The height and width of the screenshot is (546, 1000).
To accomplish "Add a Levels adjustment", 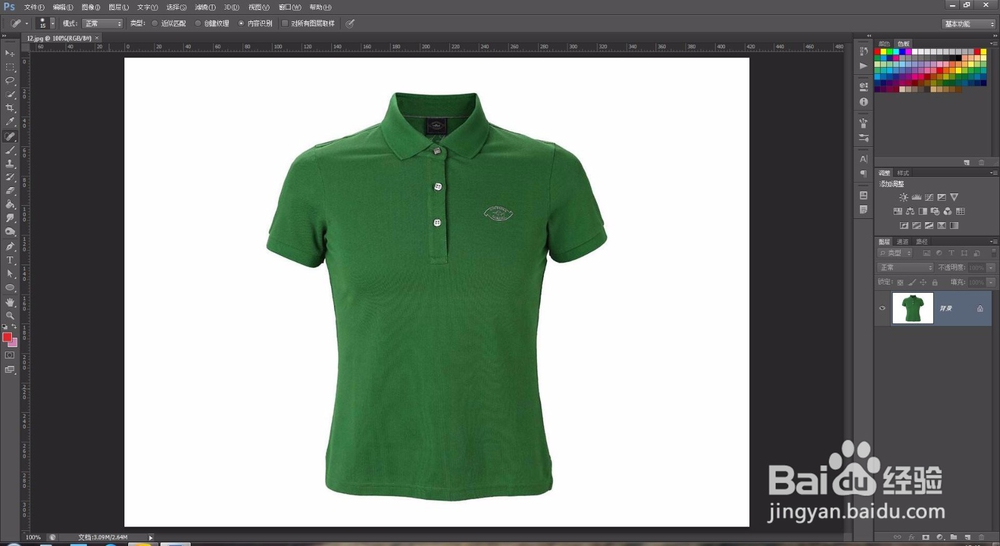I will click(916, 197).
